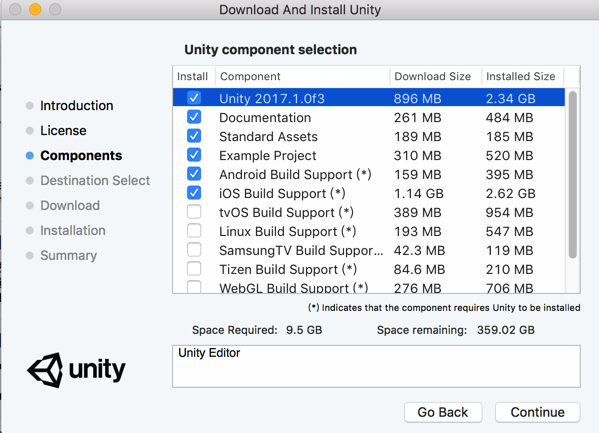599x433 pixels.
Task: Select Tizen Build Support (*) label
Action: (288, 270)
